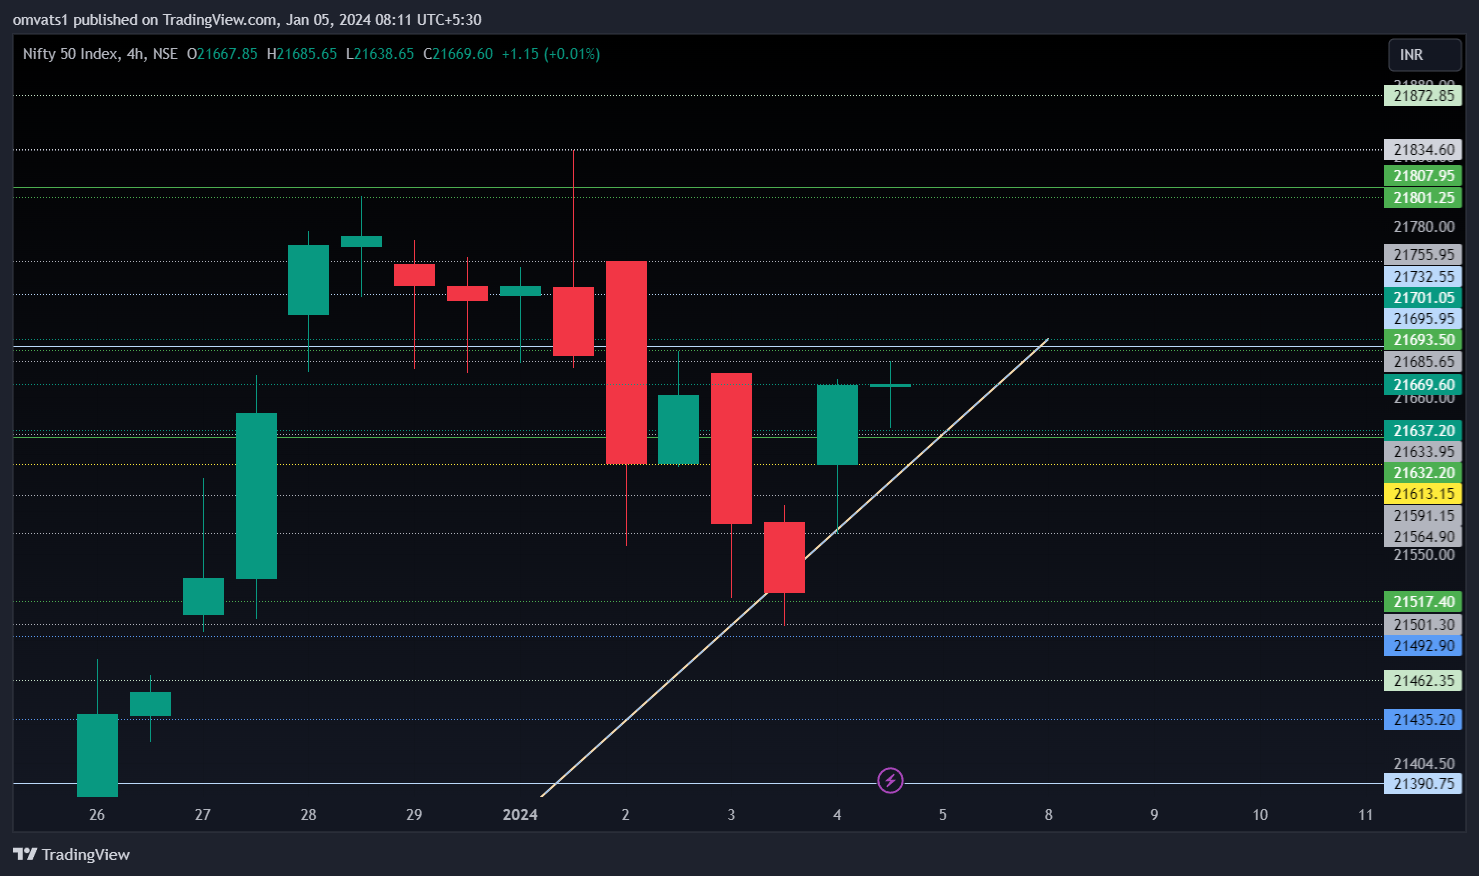Click the 21834.60 price label

coord(1423,150)
